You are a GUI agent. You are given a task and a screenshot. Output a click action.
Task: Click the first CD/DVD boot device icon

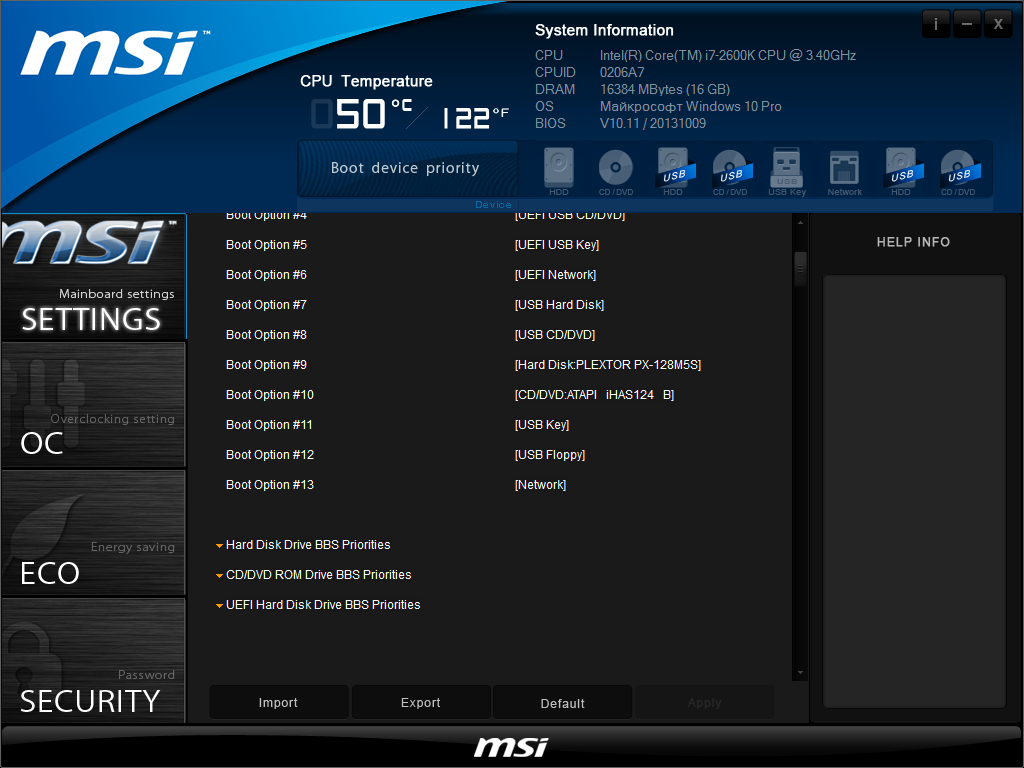(615, 171)
